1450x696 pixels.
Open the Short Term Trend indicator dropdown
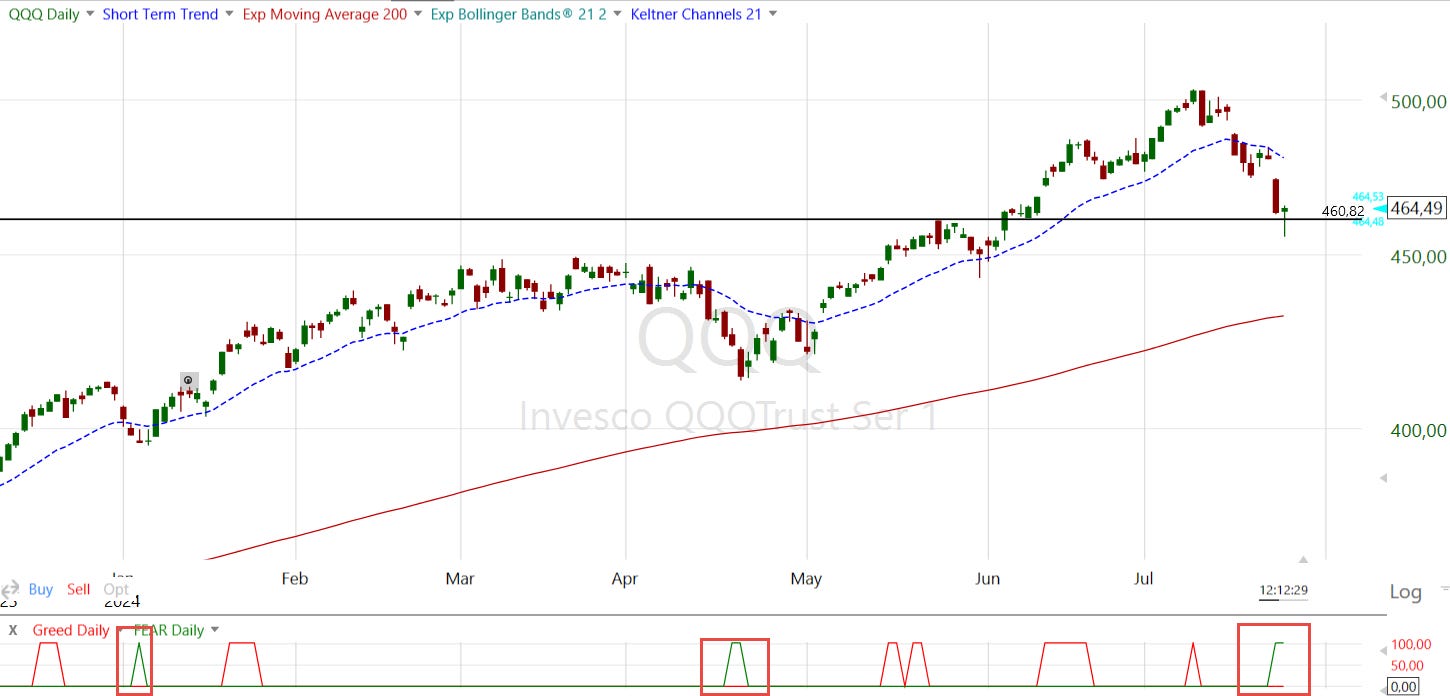point(229,14)
